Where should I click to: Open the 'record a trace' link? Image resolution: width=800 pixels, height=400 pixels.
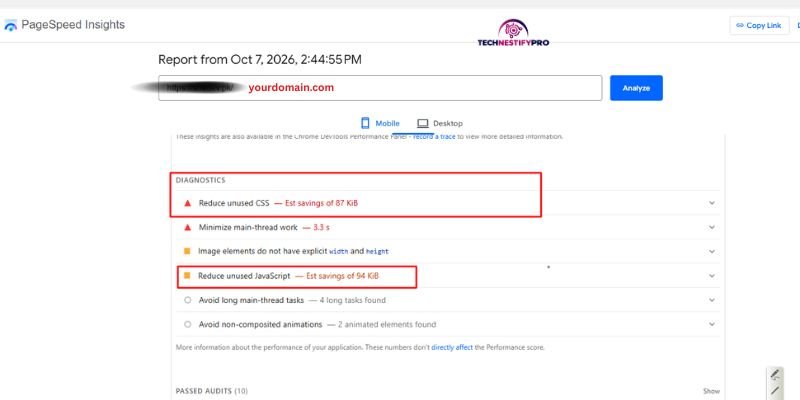coord(434,137)
